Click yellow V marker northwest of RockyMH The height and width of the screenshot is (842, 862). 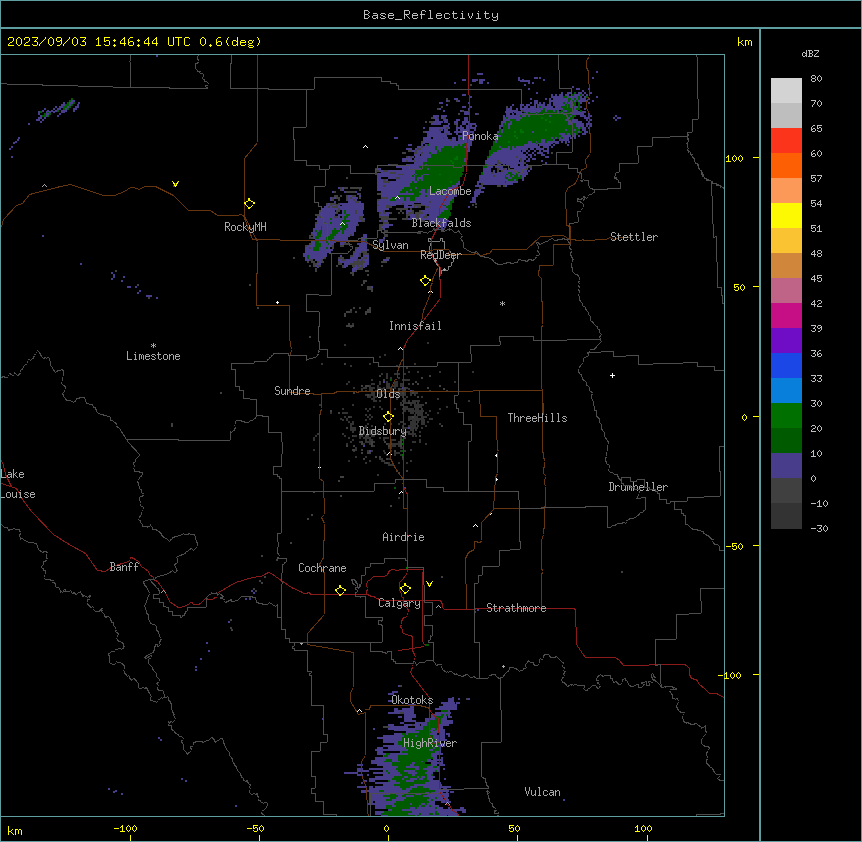(175, 184)
